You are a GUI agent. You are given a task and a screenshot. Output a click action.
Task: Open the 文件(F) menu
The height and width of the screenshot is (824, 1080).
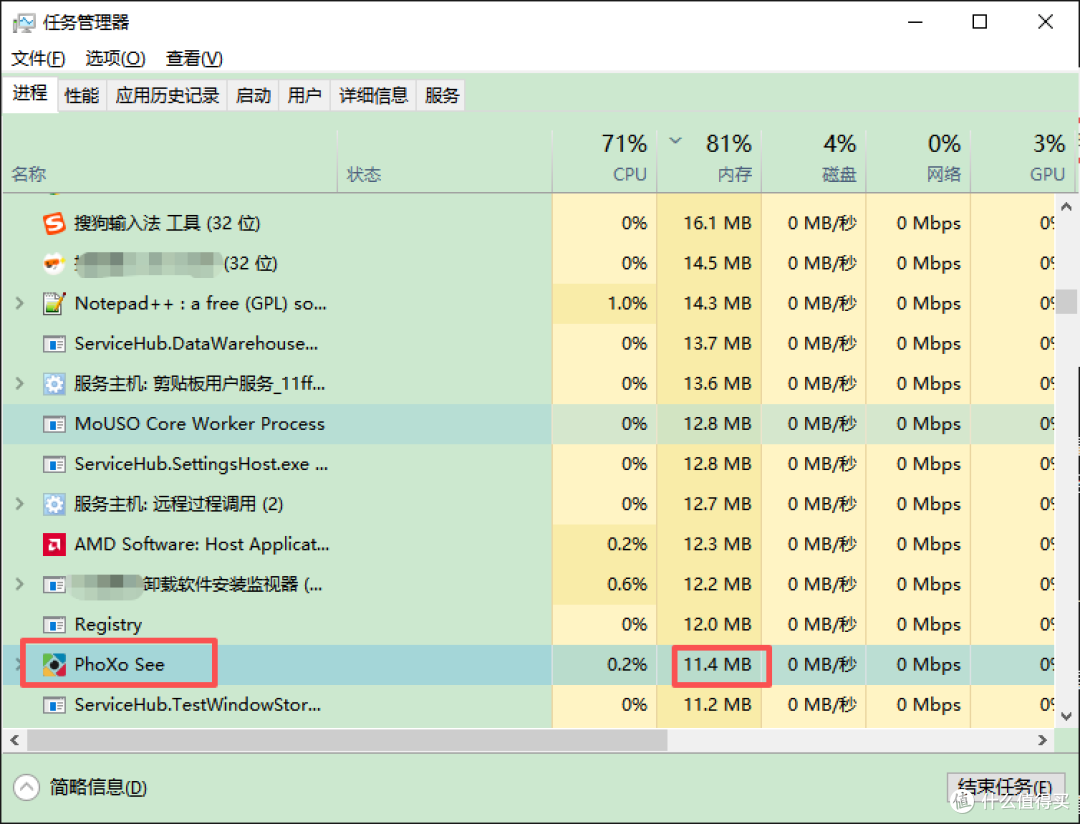point(39,59)
